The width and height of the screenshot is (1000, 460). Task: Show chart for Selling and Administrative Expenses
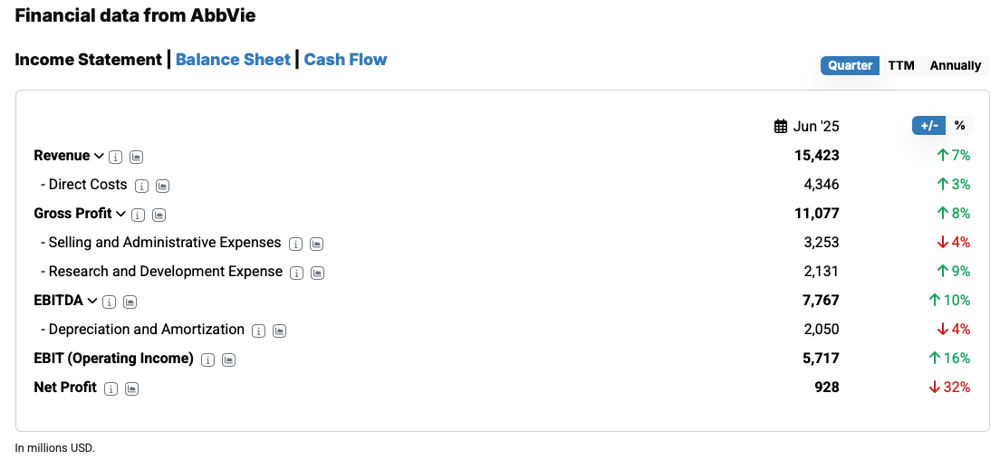point(316,244)
